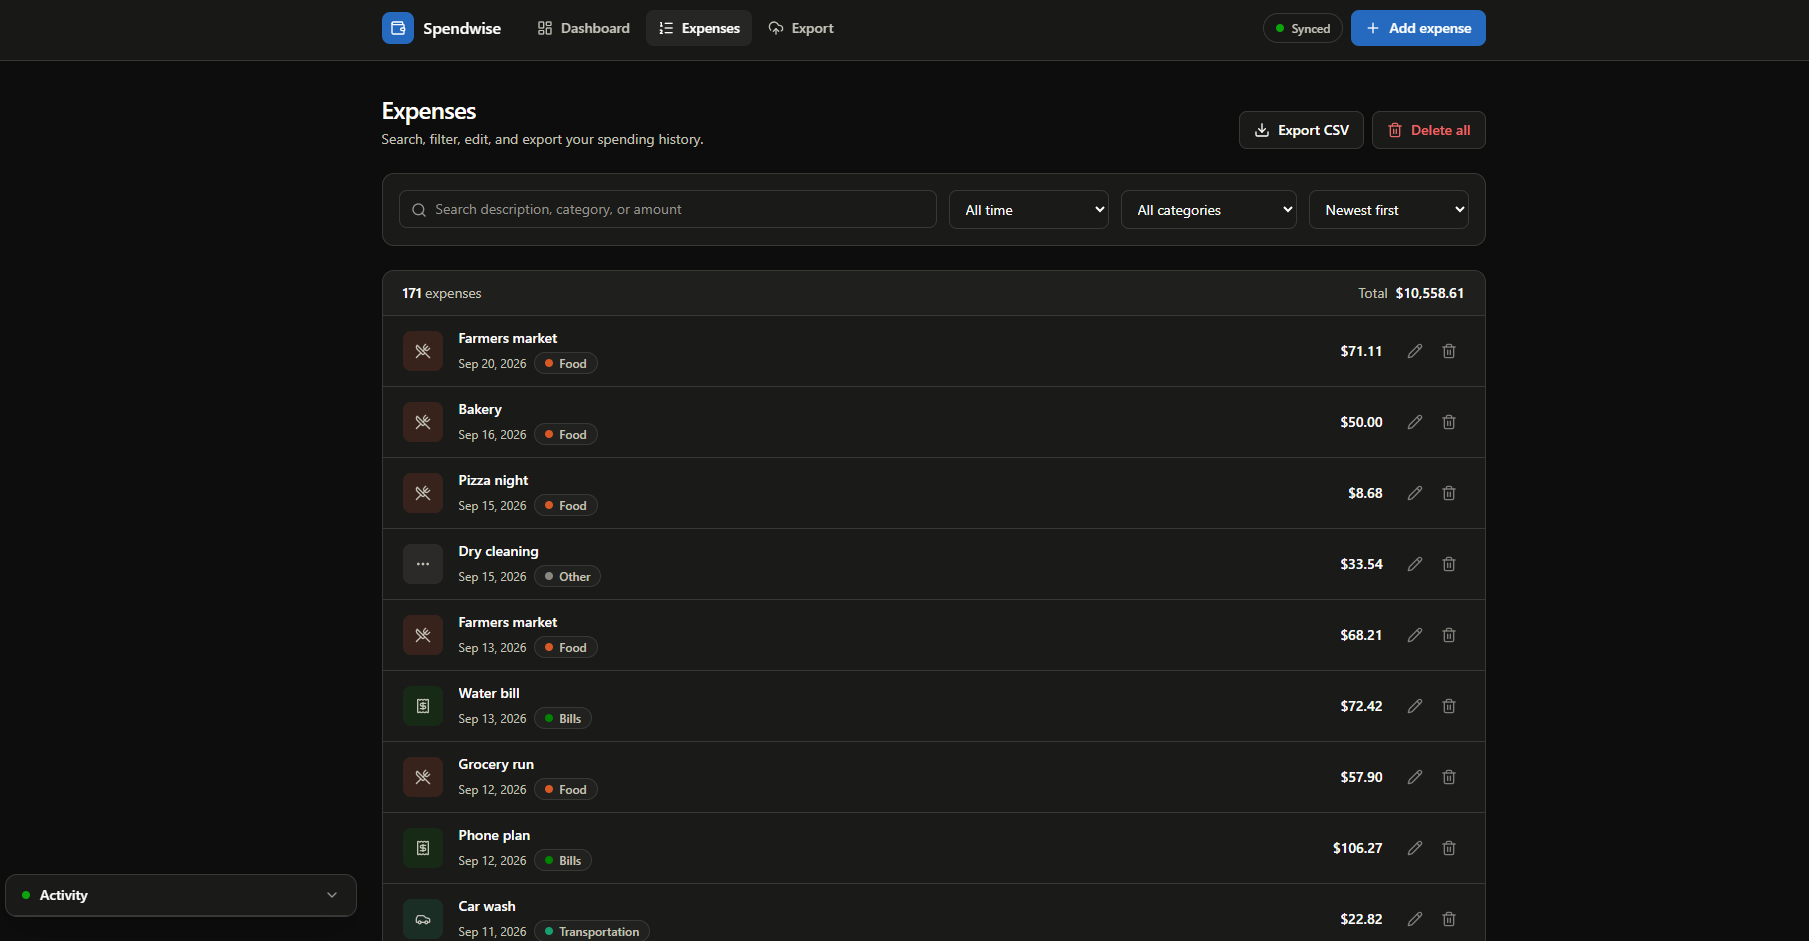Click the Transportation tag on Car wash
Viewport: 1809px width, 941px height.
click(x=592, y=931)
